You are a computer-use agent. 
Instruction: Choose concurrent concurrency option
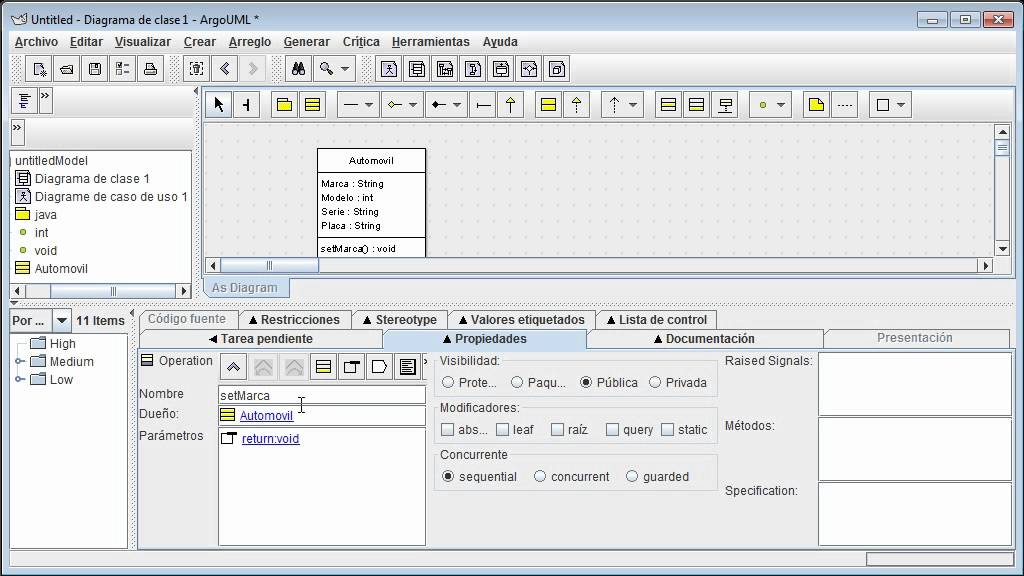tap(539, 477)
